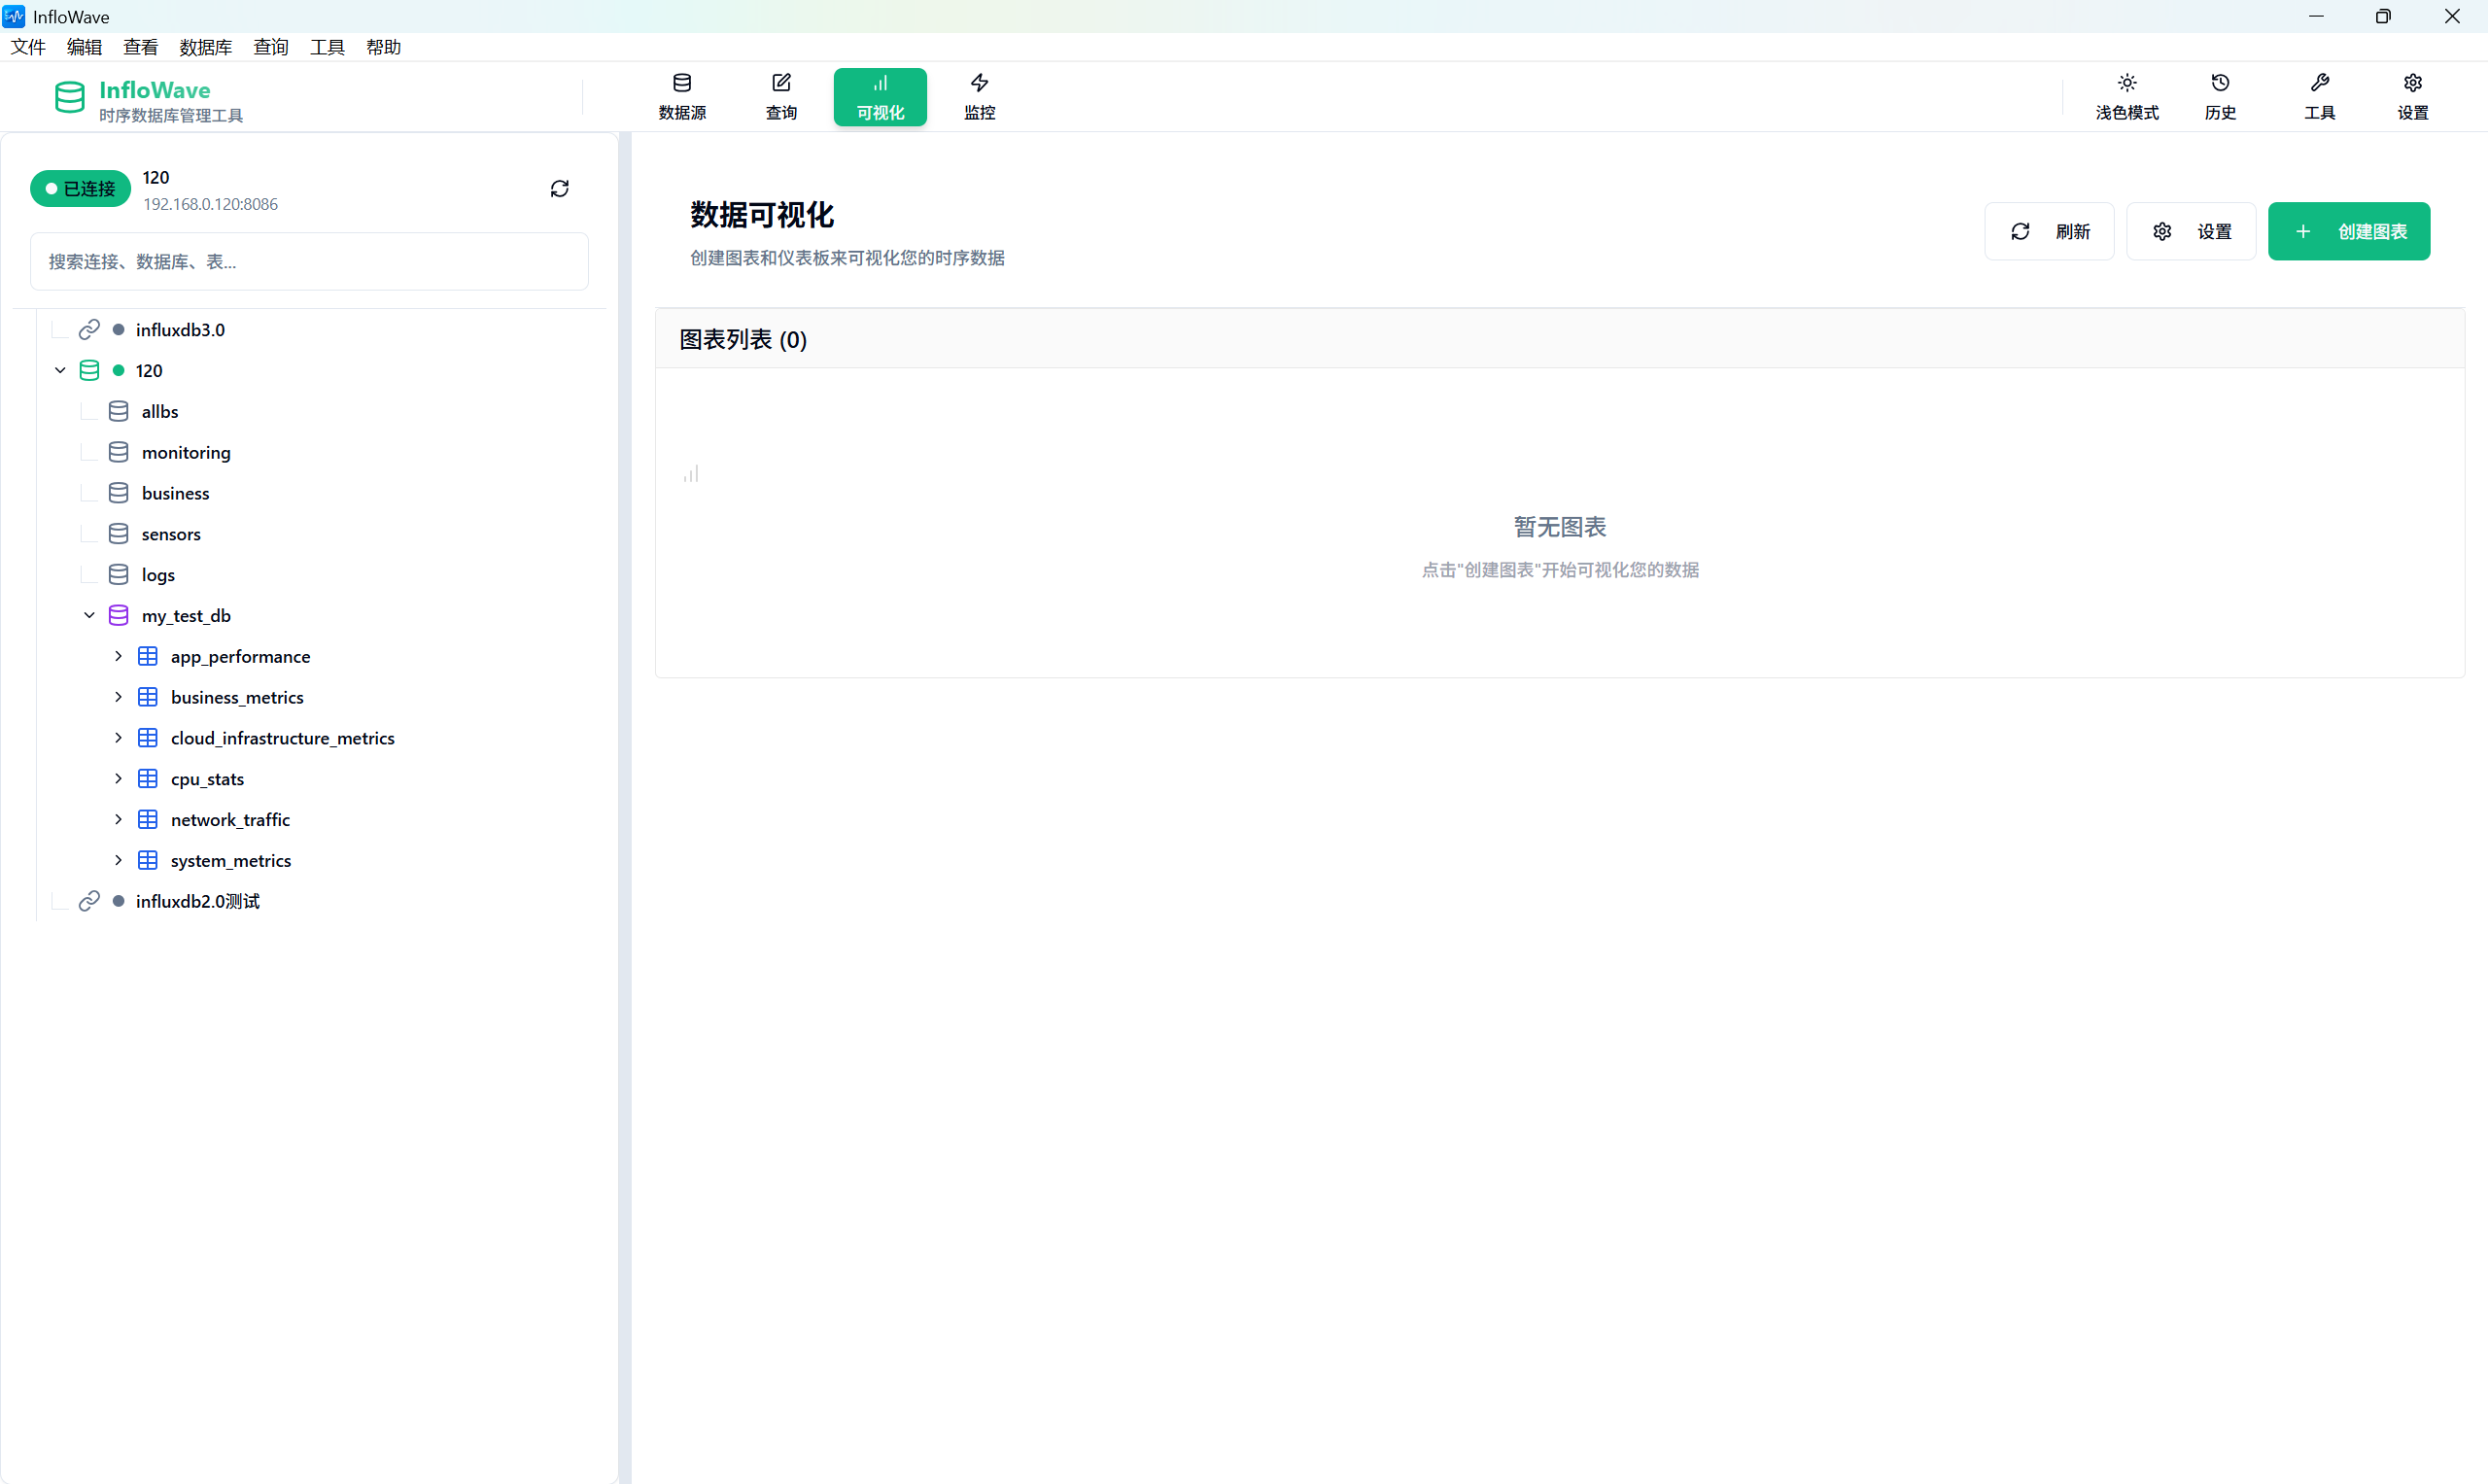Viewport: 2488px width, 1484px height.
Task: Collapse the my_test_db database
Action: 89,615
